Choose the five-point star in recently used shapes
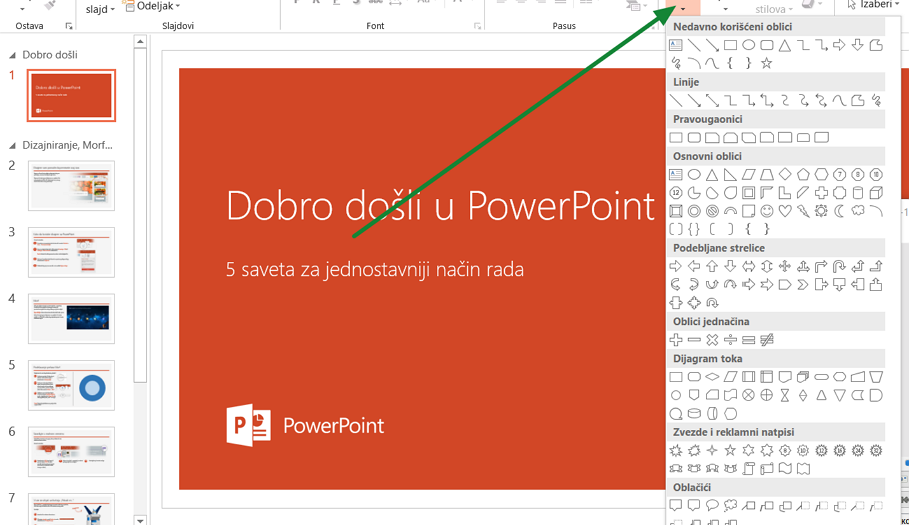This screenshot has width=909, height=525. (x=766, y=63)
